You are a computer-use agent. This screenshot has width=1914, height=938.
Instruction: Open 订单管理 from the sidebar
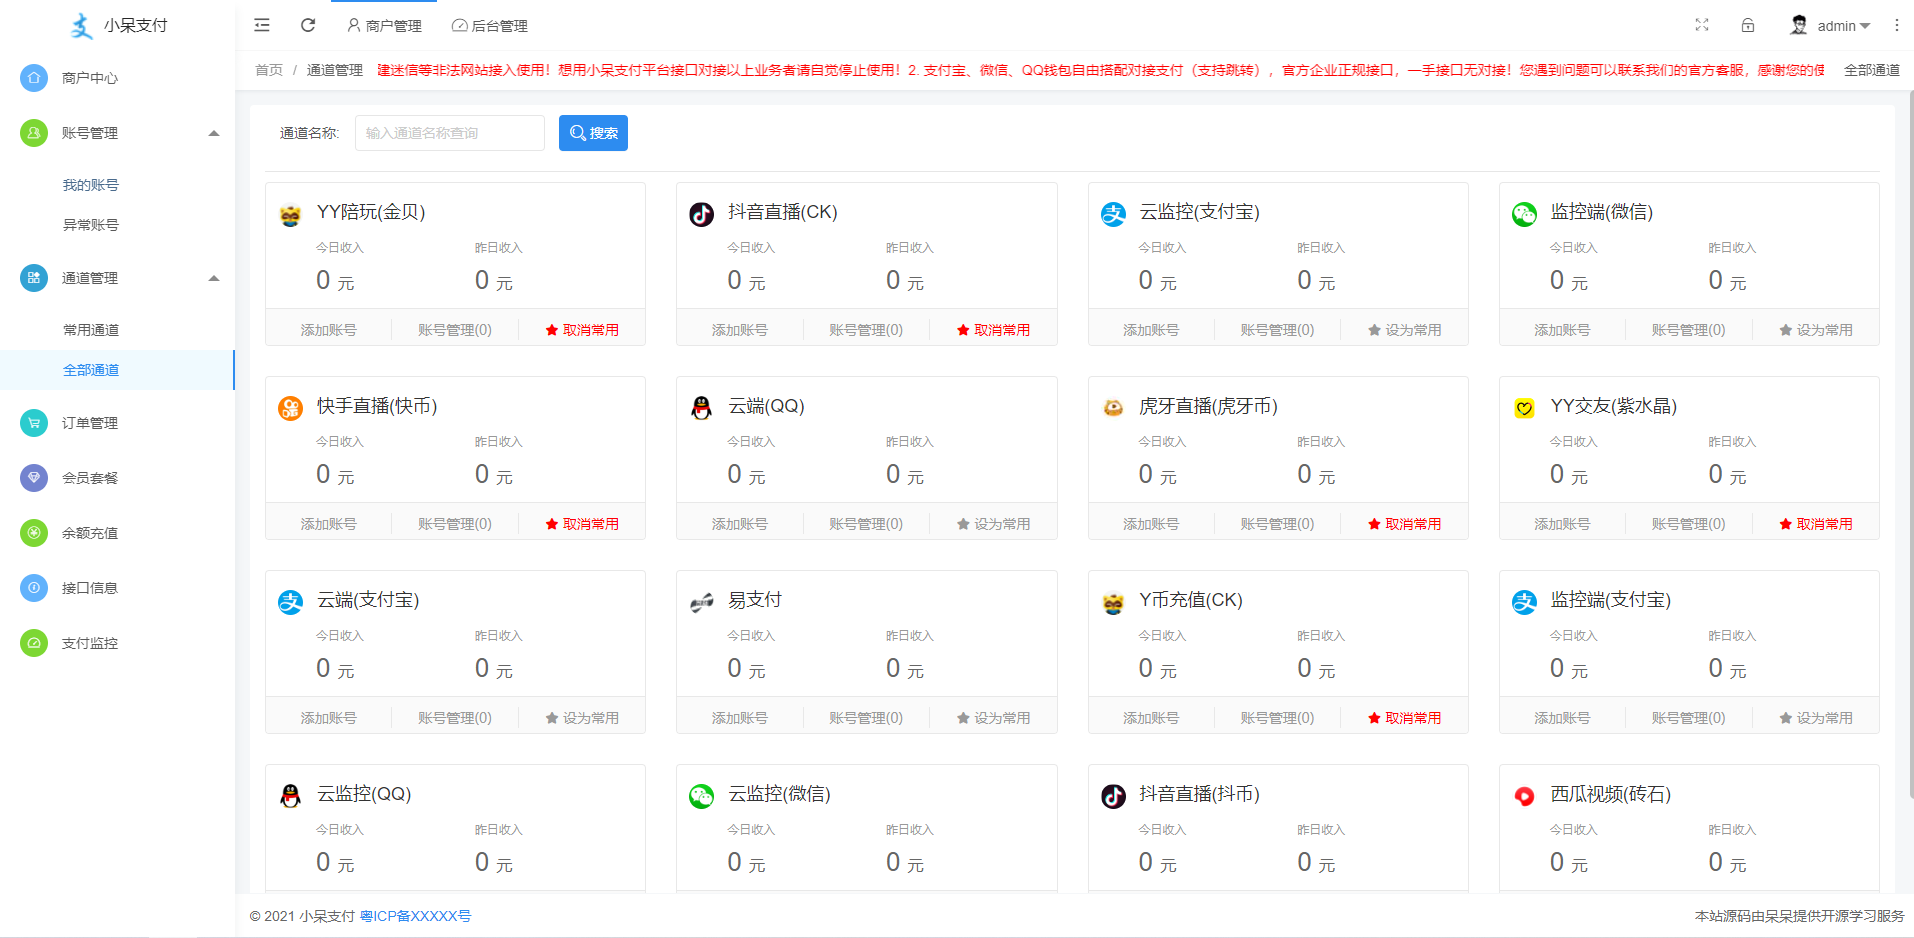pyautogui.click(x=88, y=423)
